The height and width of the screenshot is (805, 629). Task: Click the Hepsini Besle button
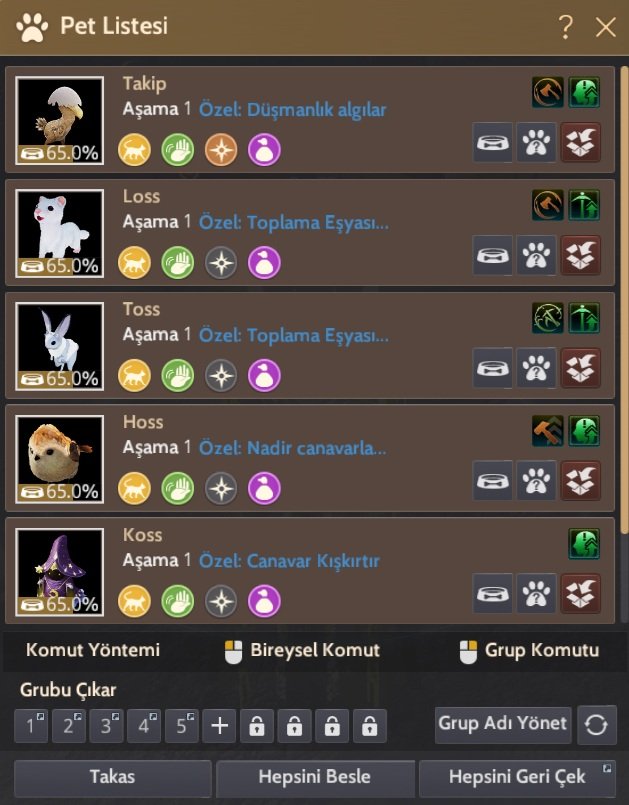[315, 777]
